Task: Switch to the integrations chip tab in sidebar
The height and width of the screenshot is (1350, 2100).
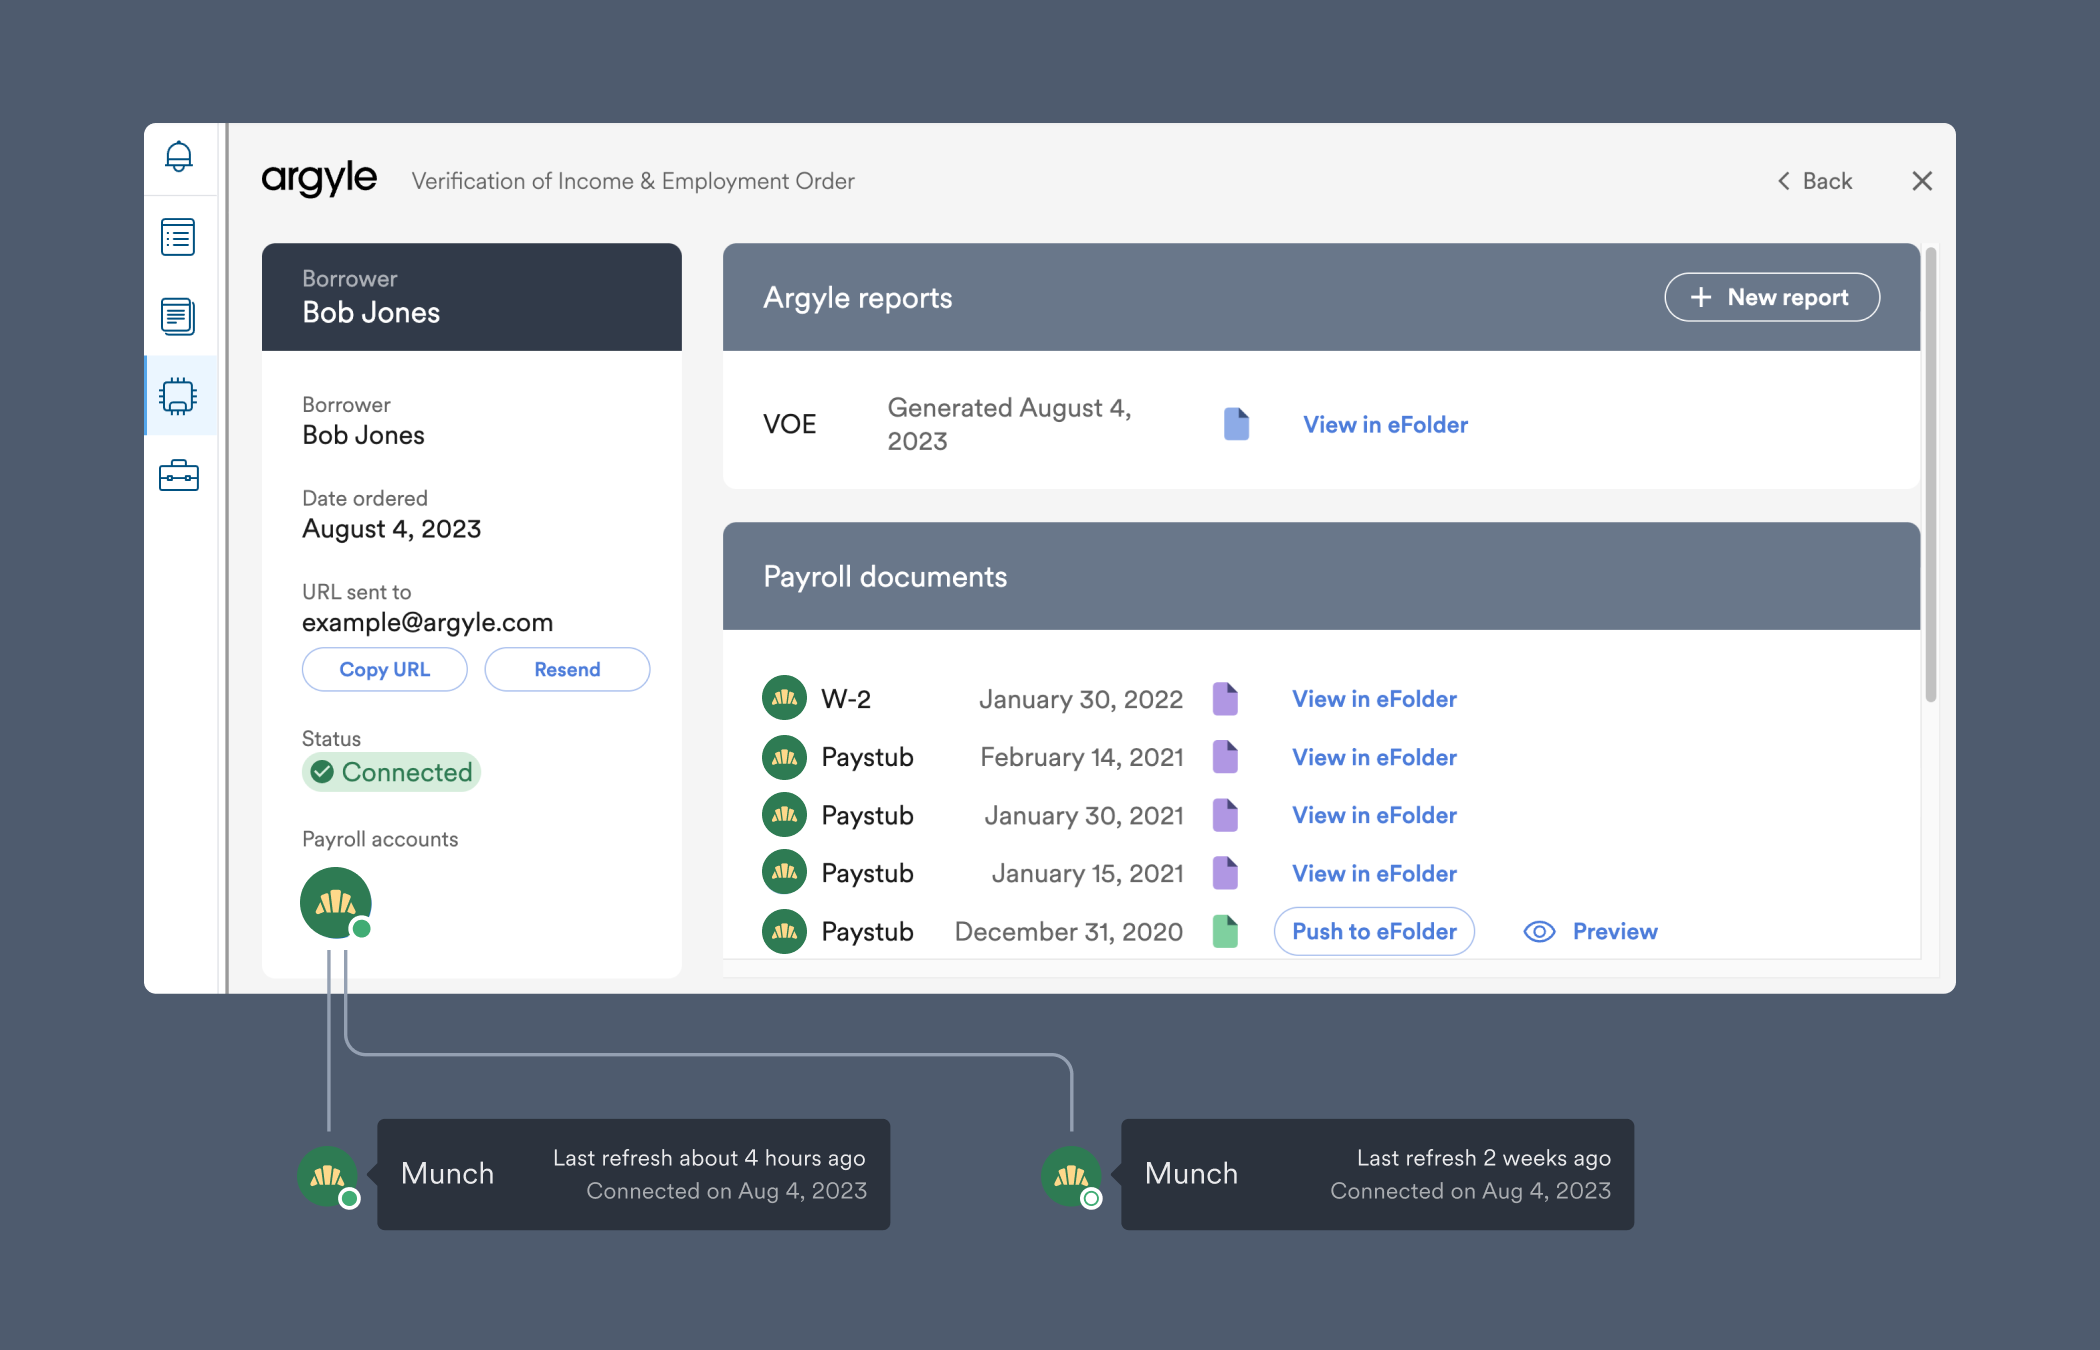Action: click(179, 396)
